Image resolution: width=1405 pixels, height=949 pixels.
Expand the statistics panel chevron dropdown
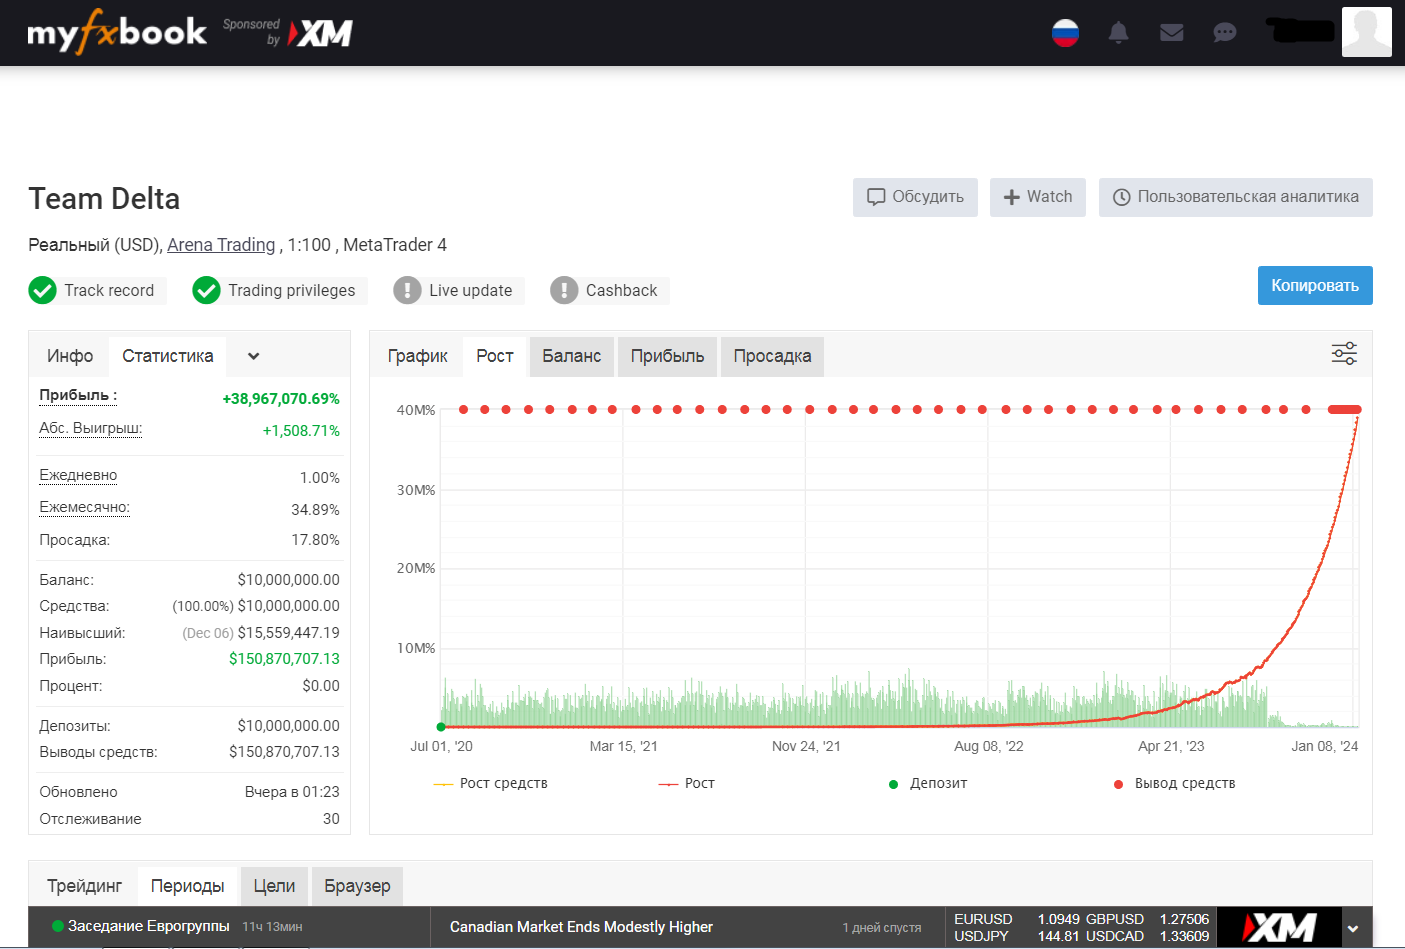tap(254, 356)
